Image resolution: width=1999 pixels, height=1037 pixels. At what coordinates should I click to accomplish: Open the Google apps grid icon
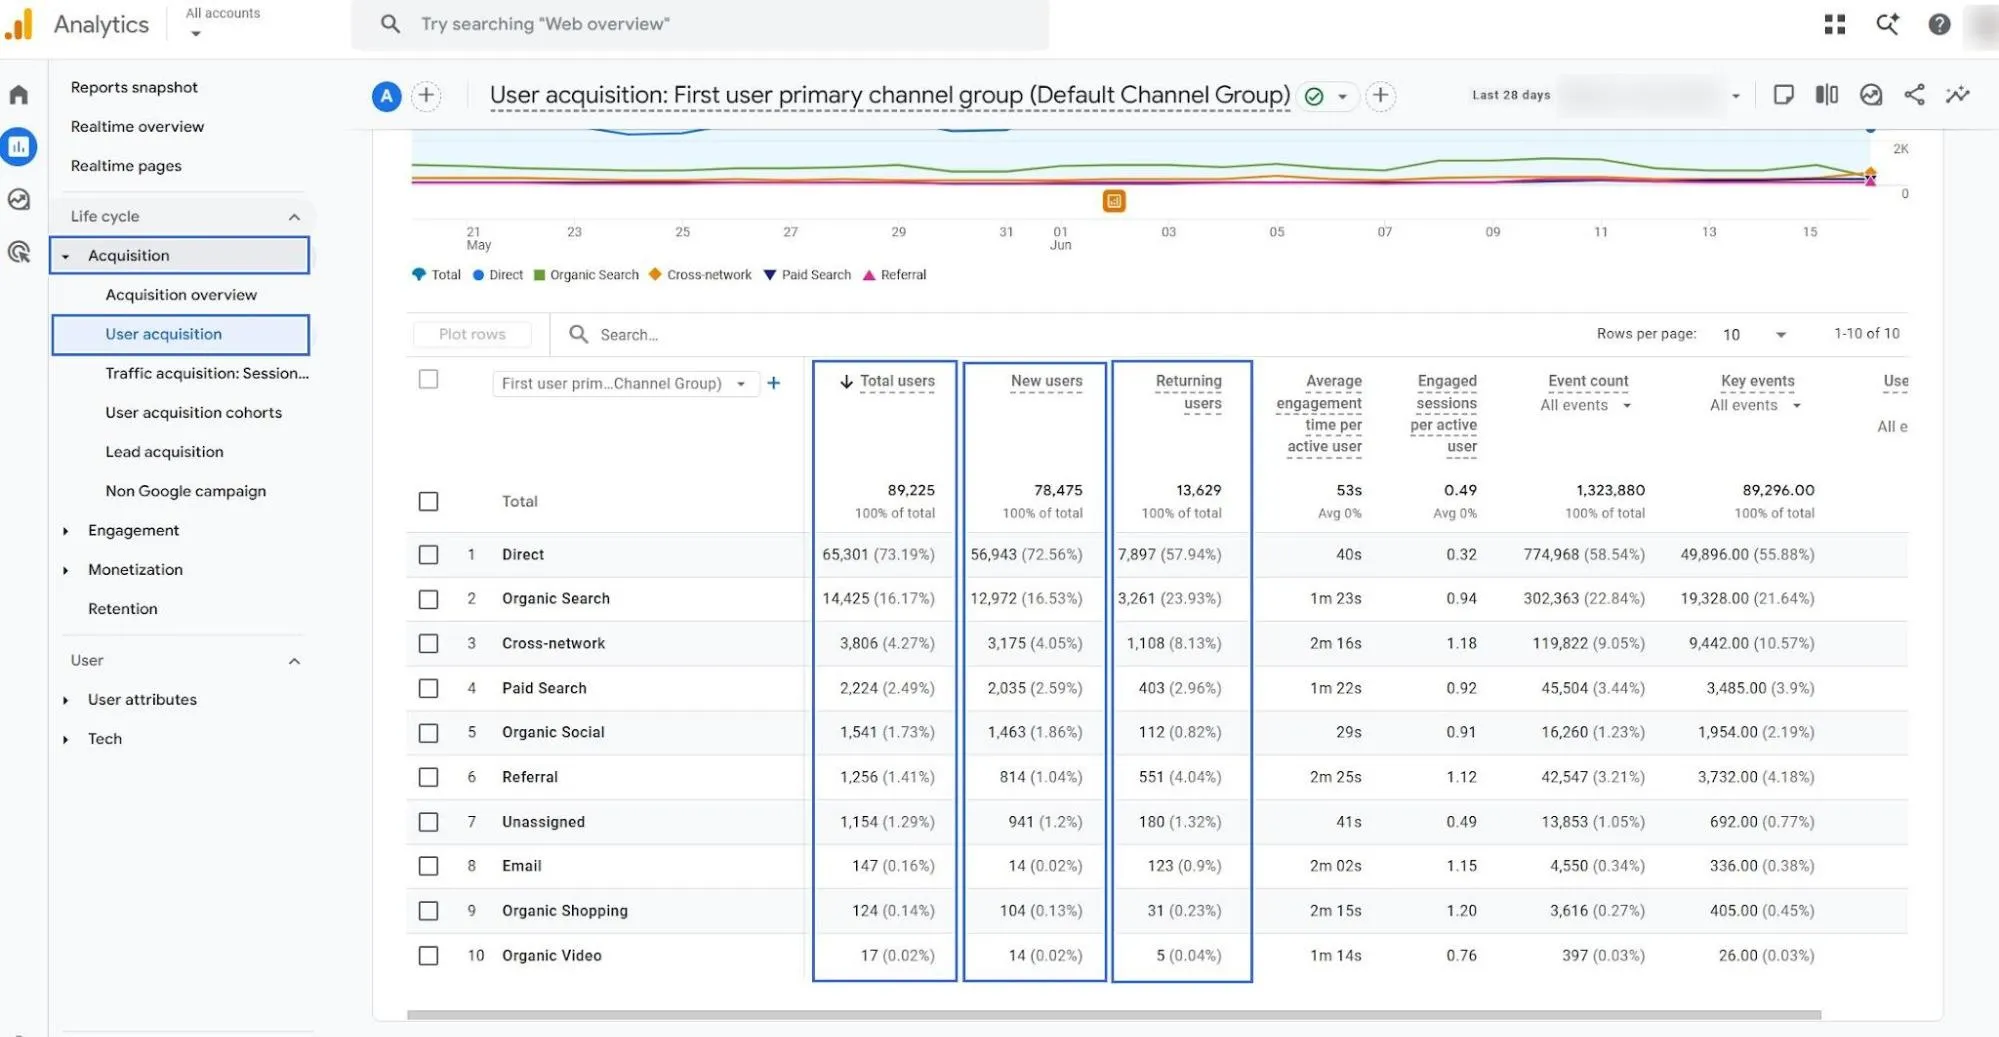[x=1835, y=24]
